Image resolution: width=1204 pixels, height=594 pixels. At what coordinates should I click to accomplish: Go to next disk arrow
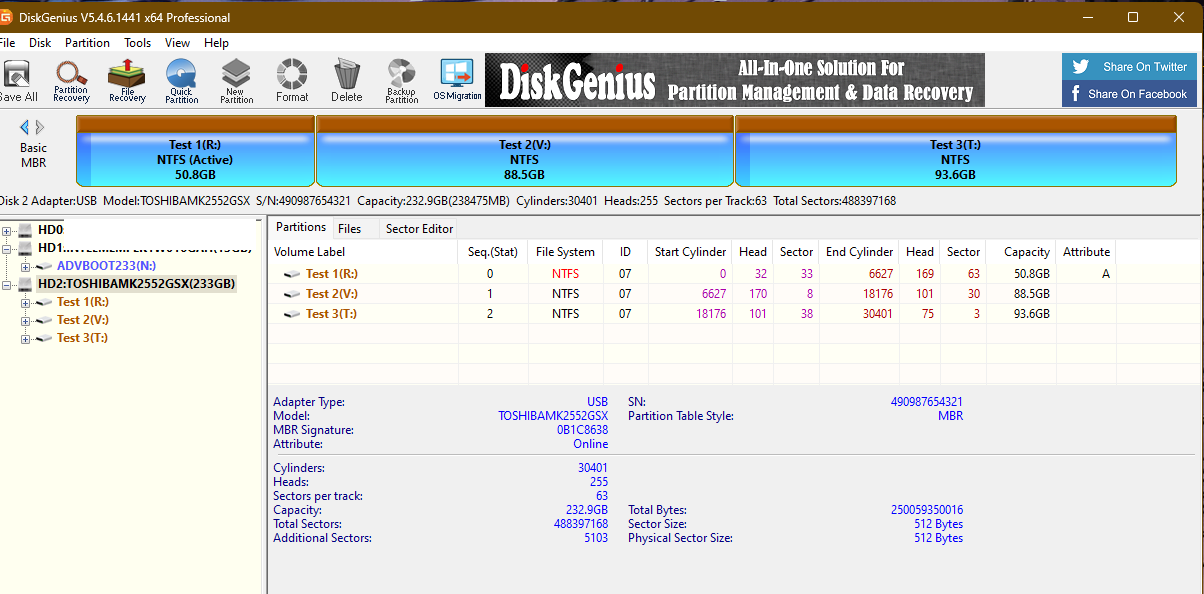[x=40, y=127]
